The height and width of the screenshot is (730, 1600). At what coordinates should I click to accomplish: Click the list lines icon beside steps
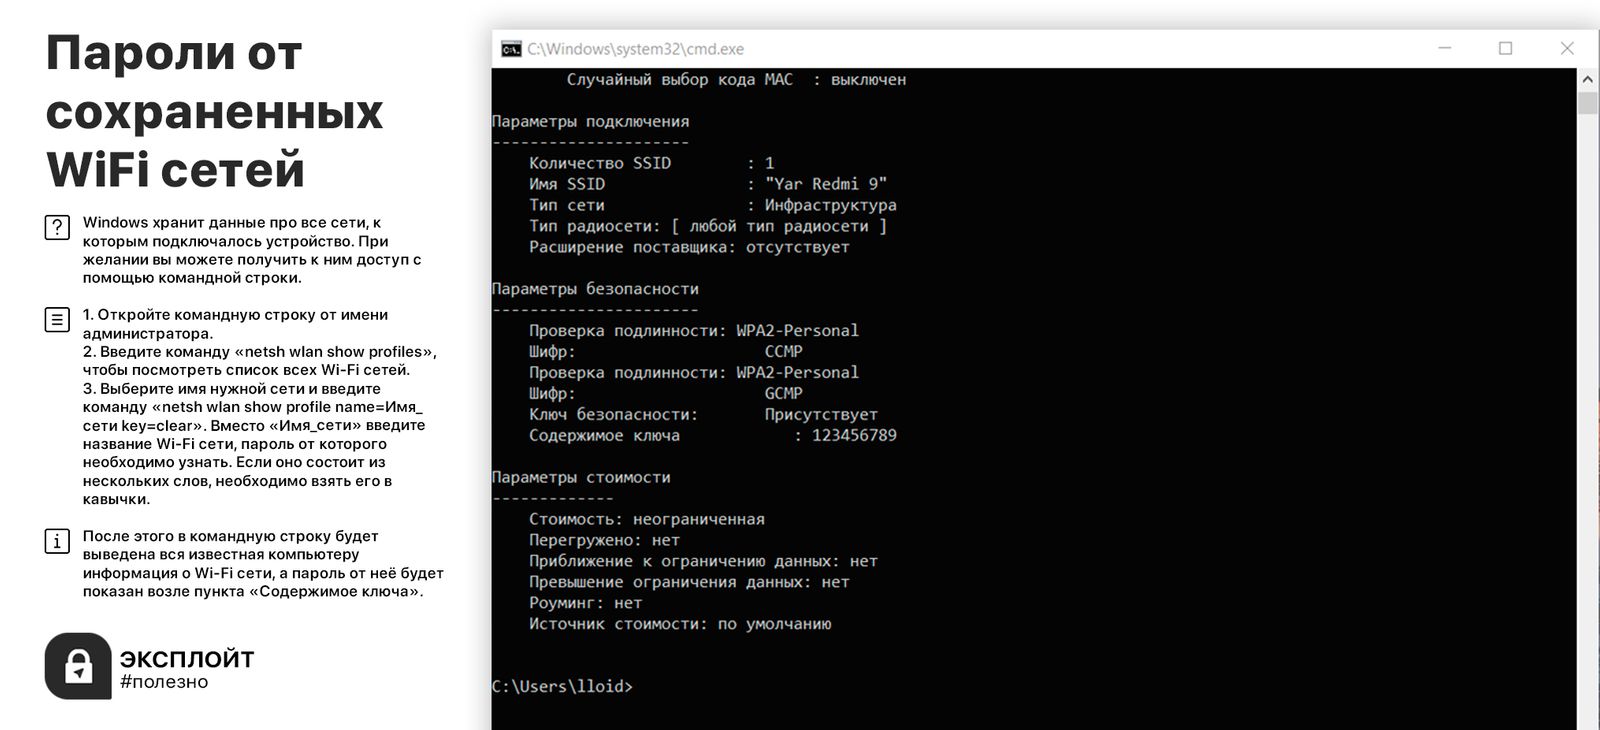[57, 320]
